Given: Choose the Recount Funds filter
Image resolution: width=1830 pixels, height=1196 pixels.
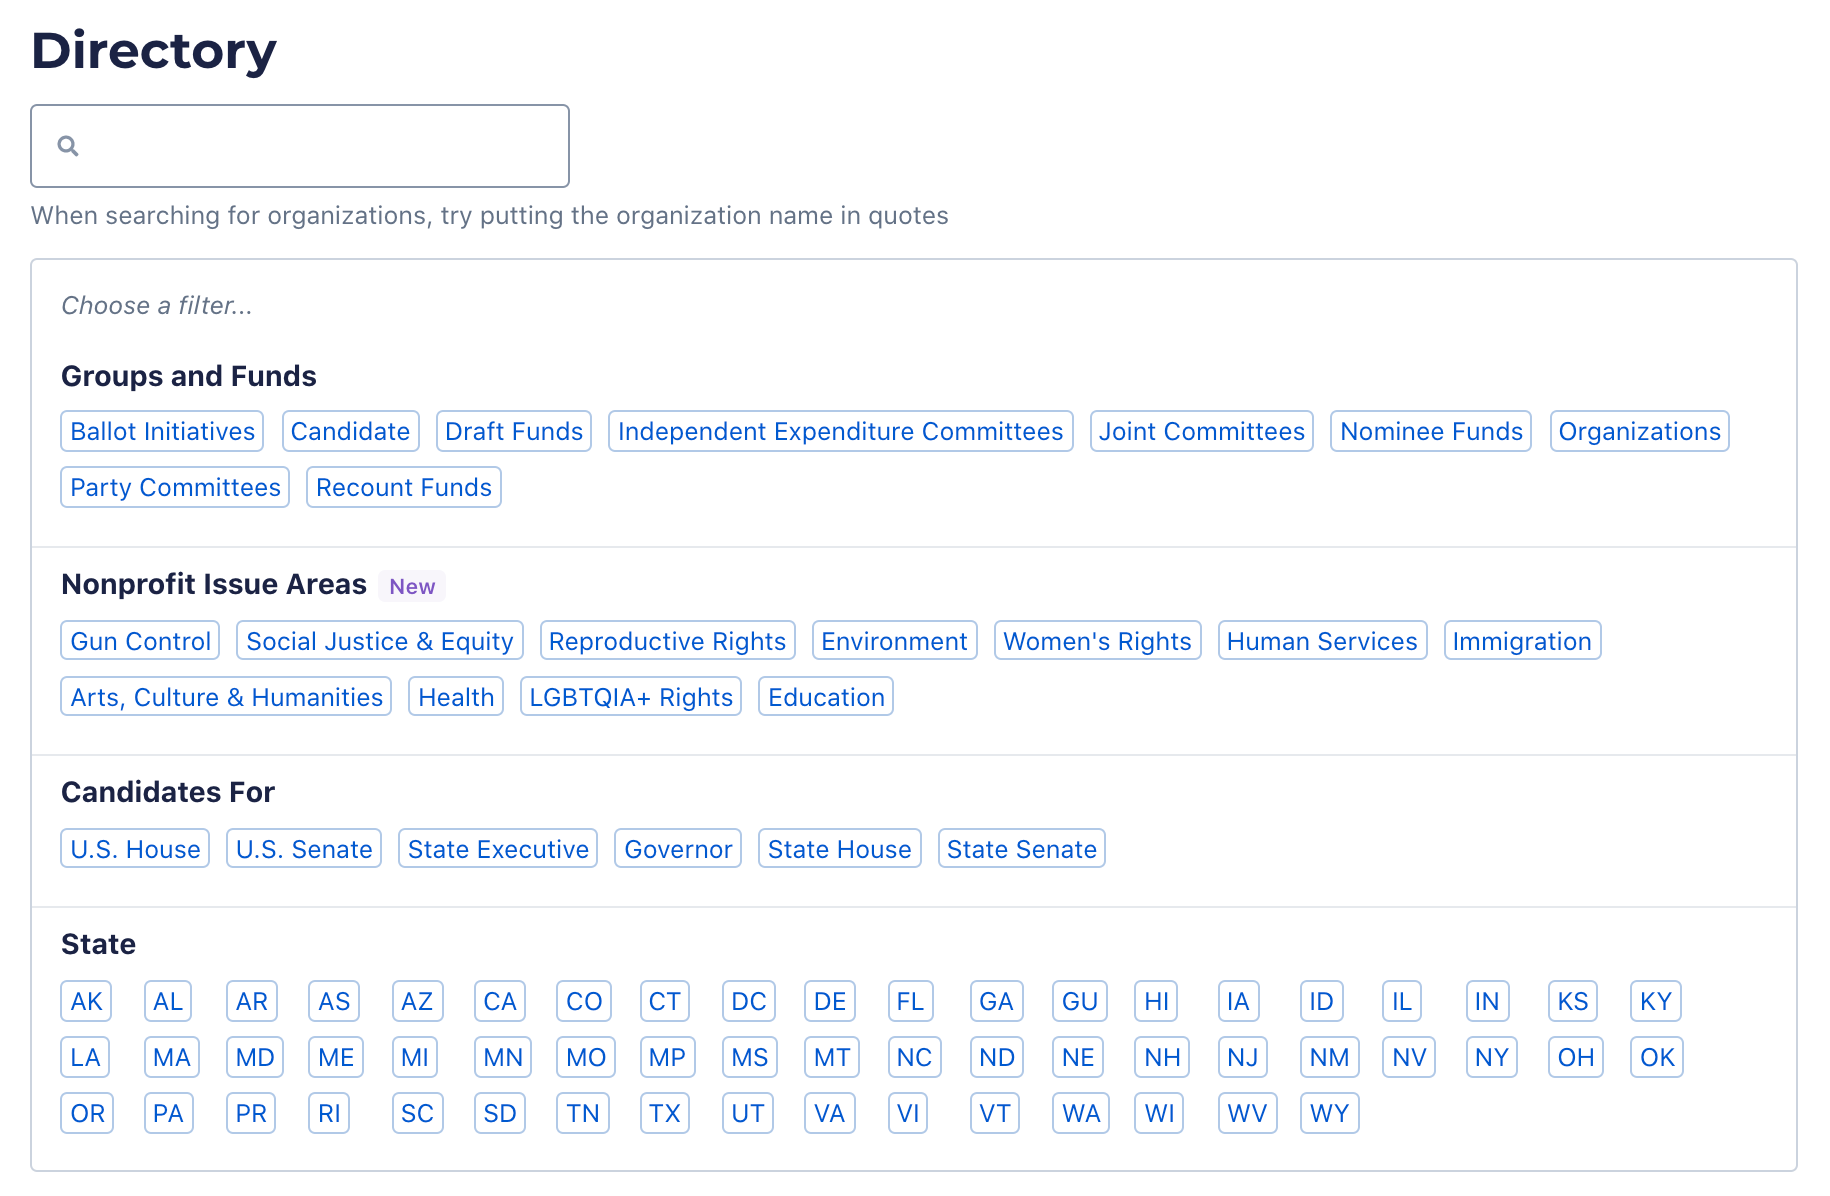Looking at the screenshot, I should tap(404, 487).
